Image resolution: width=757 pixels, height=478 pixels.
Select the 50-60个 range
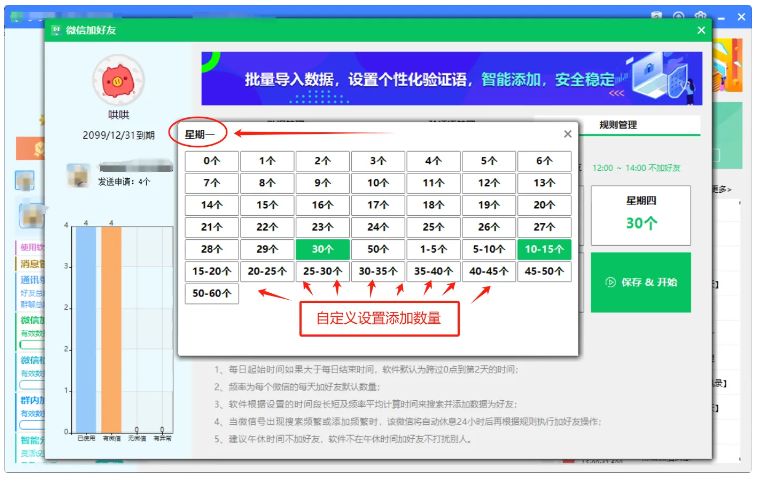(211, 294)
